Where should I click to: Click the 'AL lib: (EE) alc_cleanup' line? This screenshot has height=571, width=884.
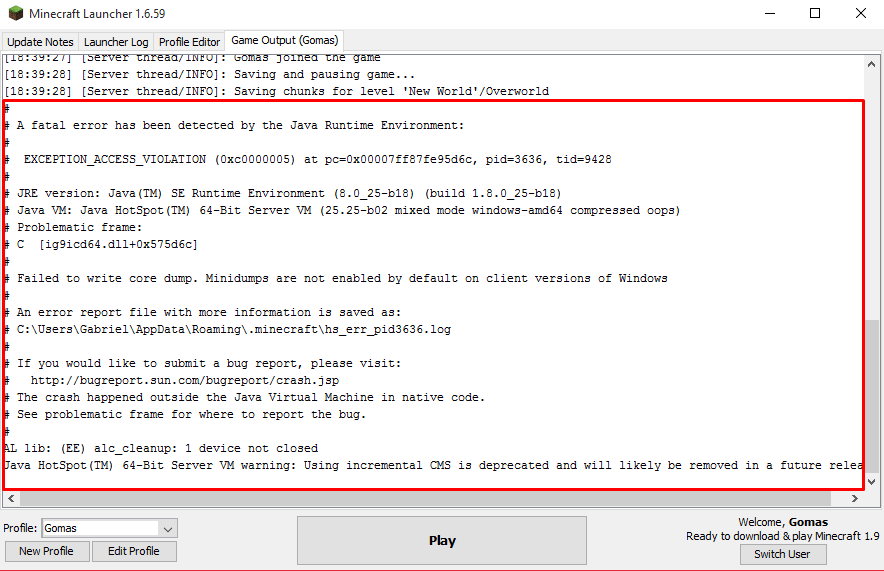161,448
